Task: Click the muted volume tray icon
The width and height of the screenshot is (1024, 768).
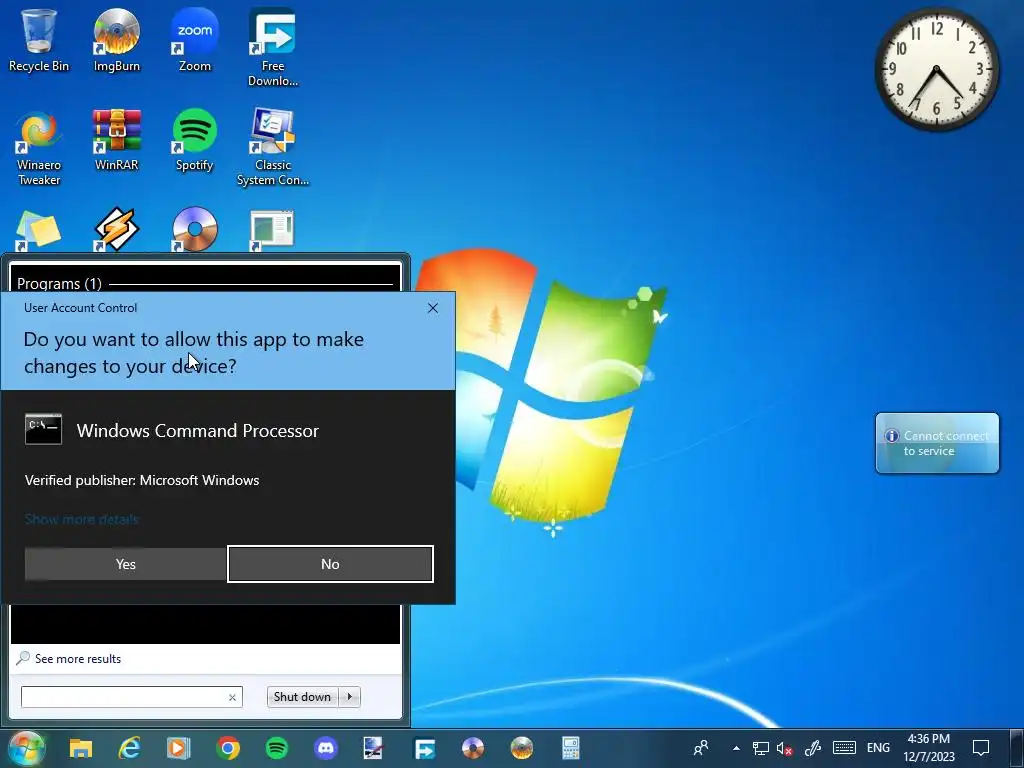Action: click(784, 748)
